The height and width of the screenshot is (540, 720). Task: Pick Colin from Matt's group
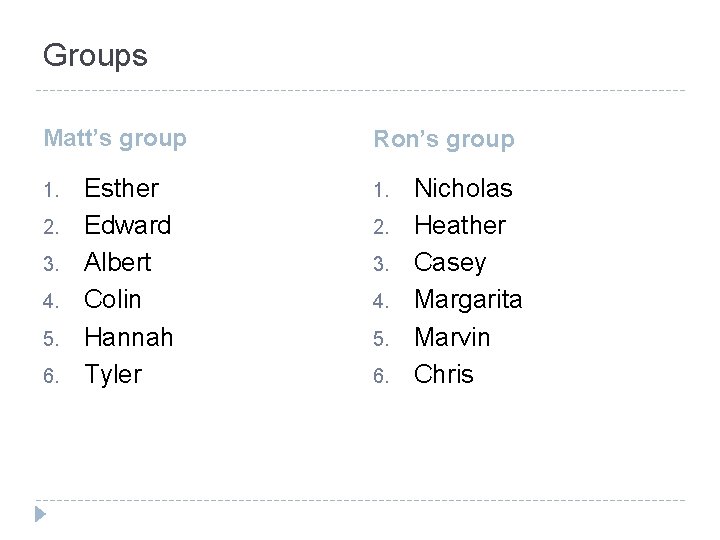113,299
